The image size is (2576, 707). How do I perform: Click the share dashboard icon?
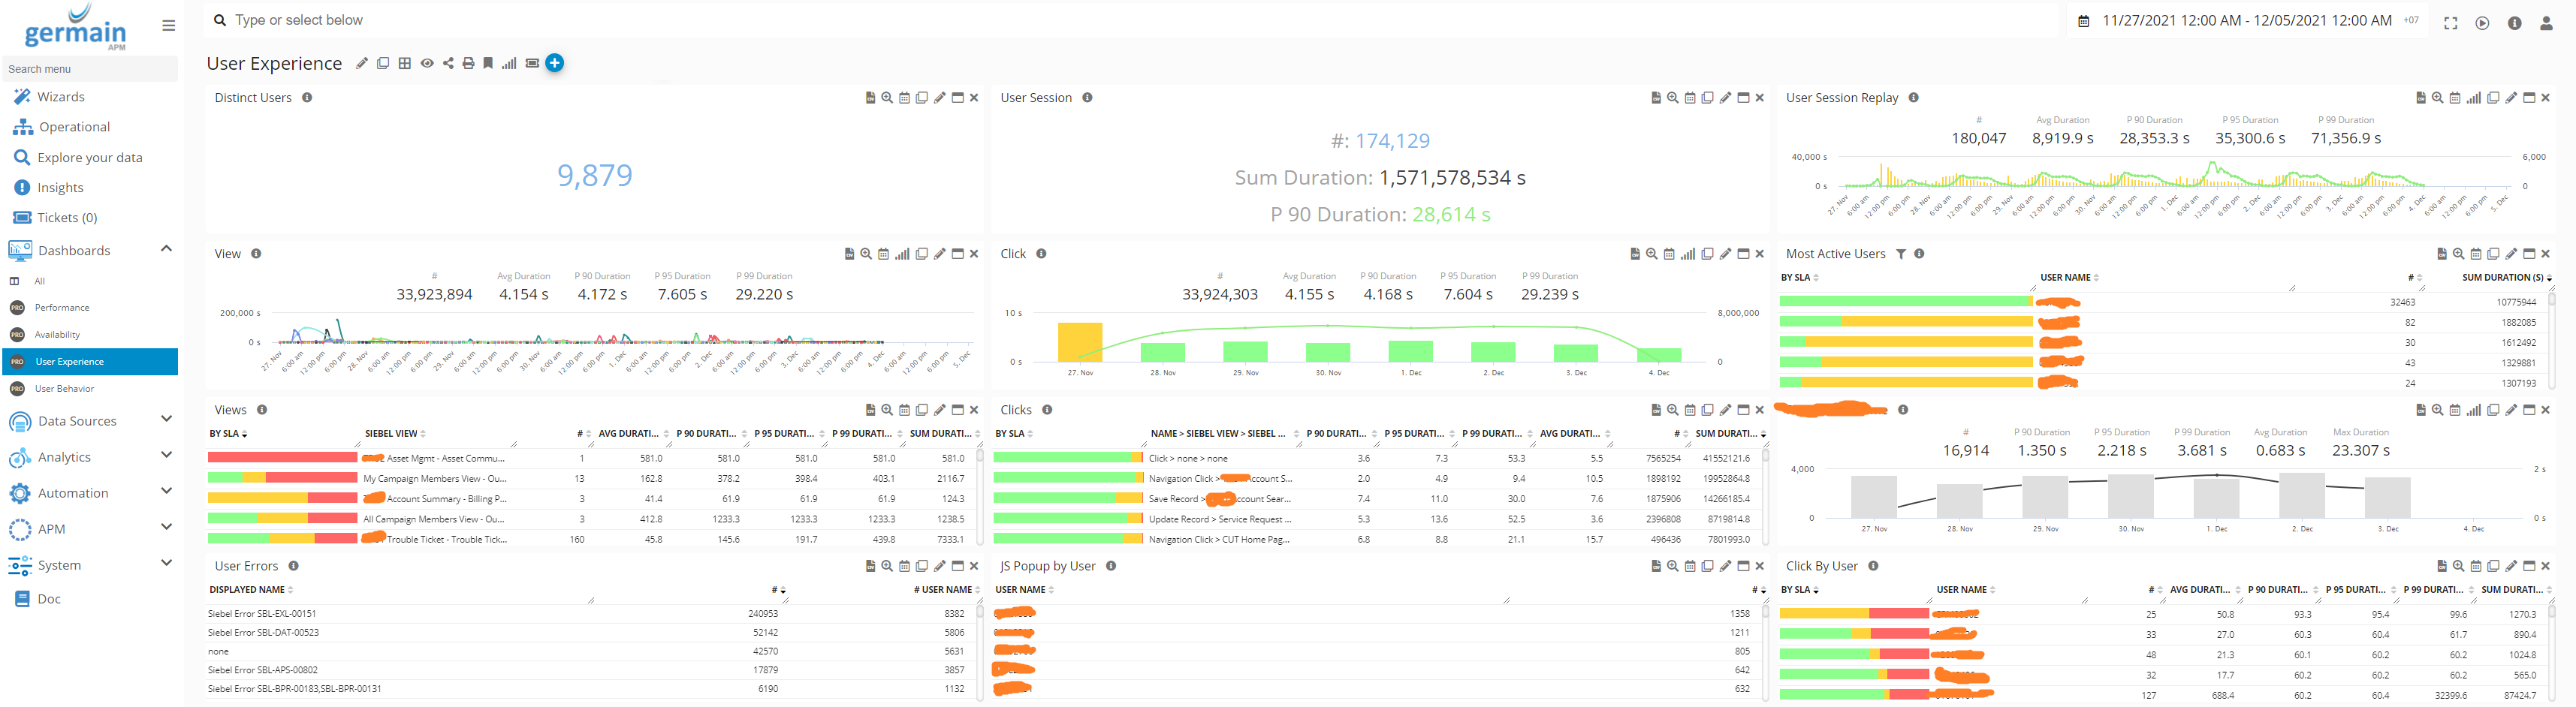point(448,64)
